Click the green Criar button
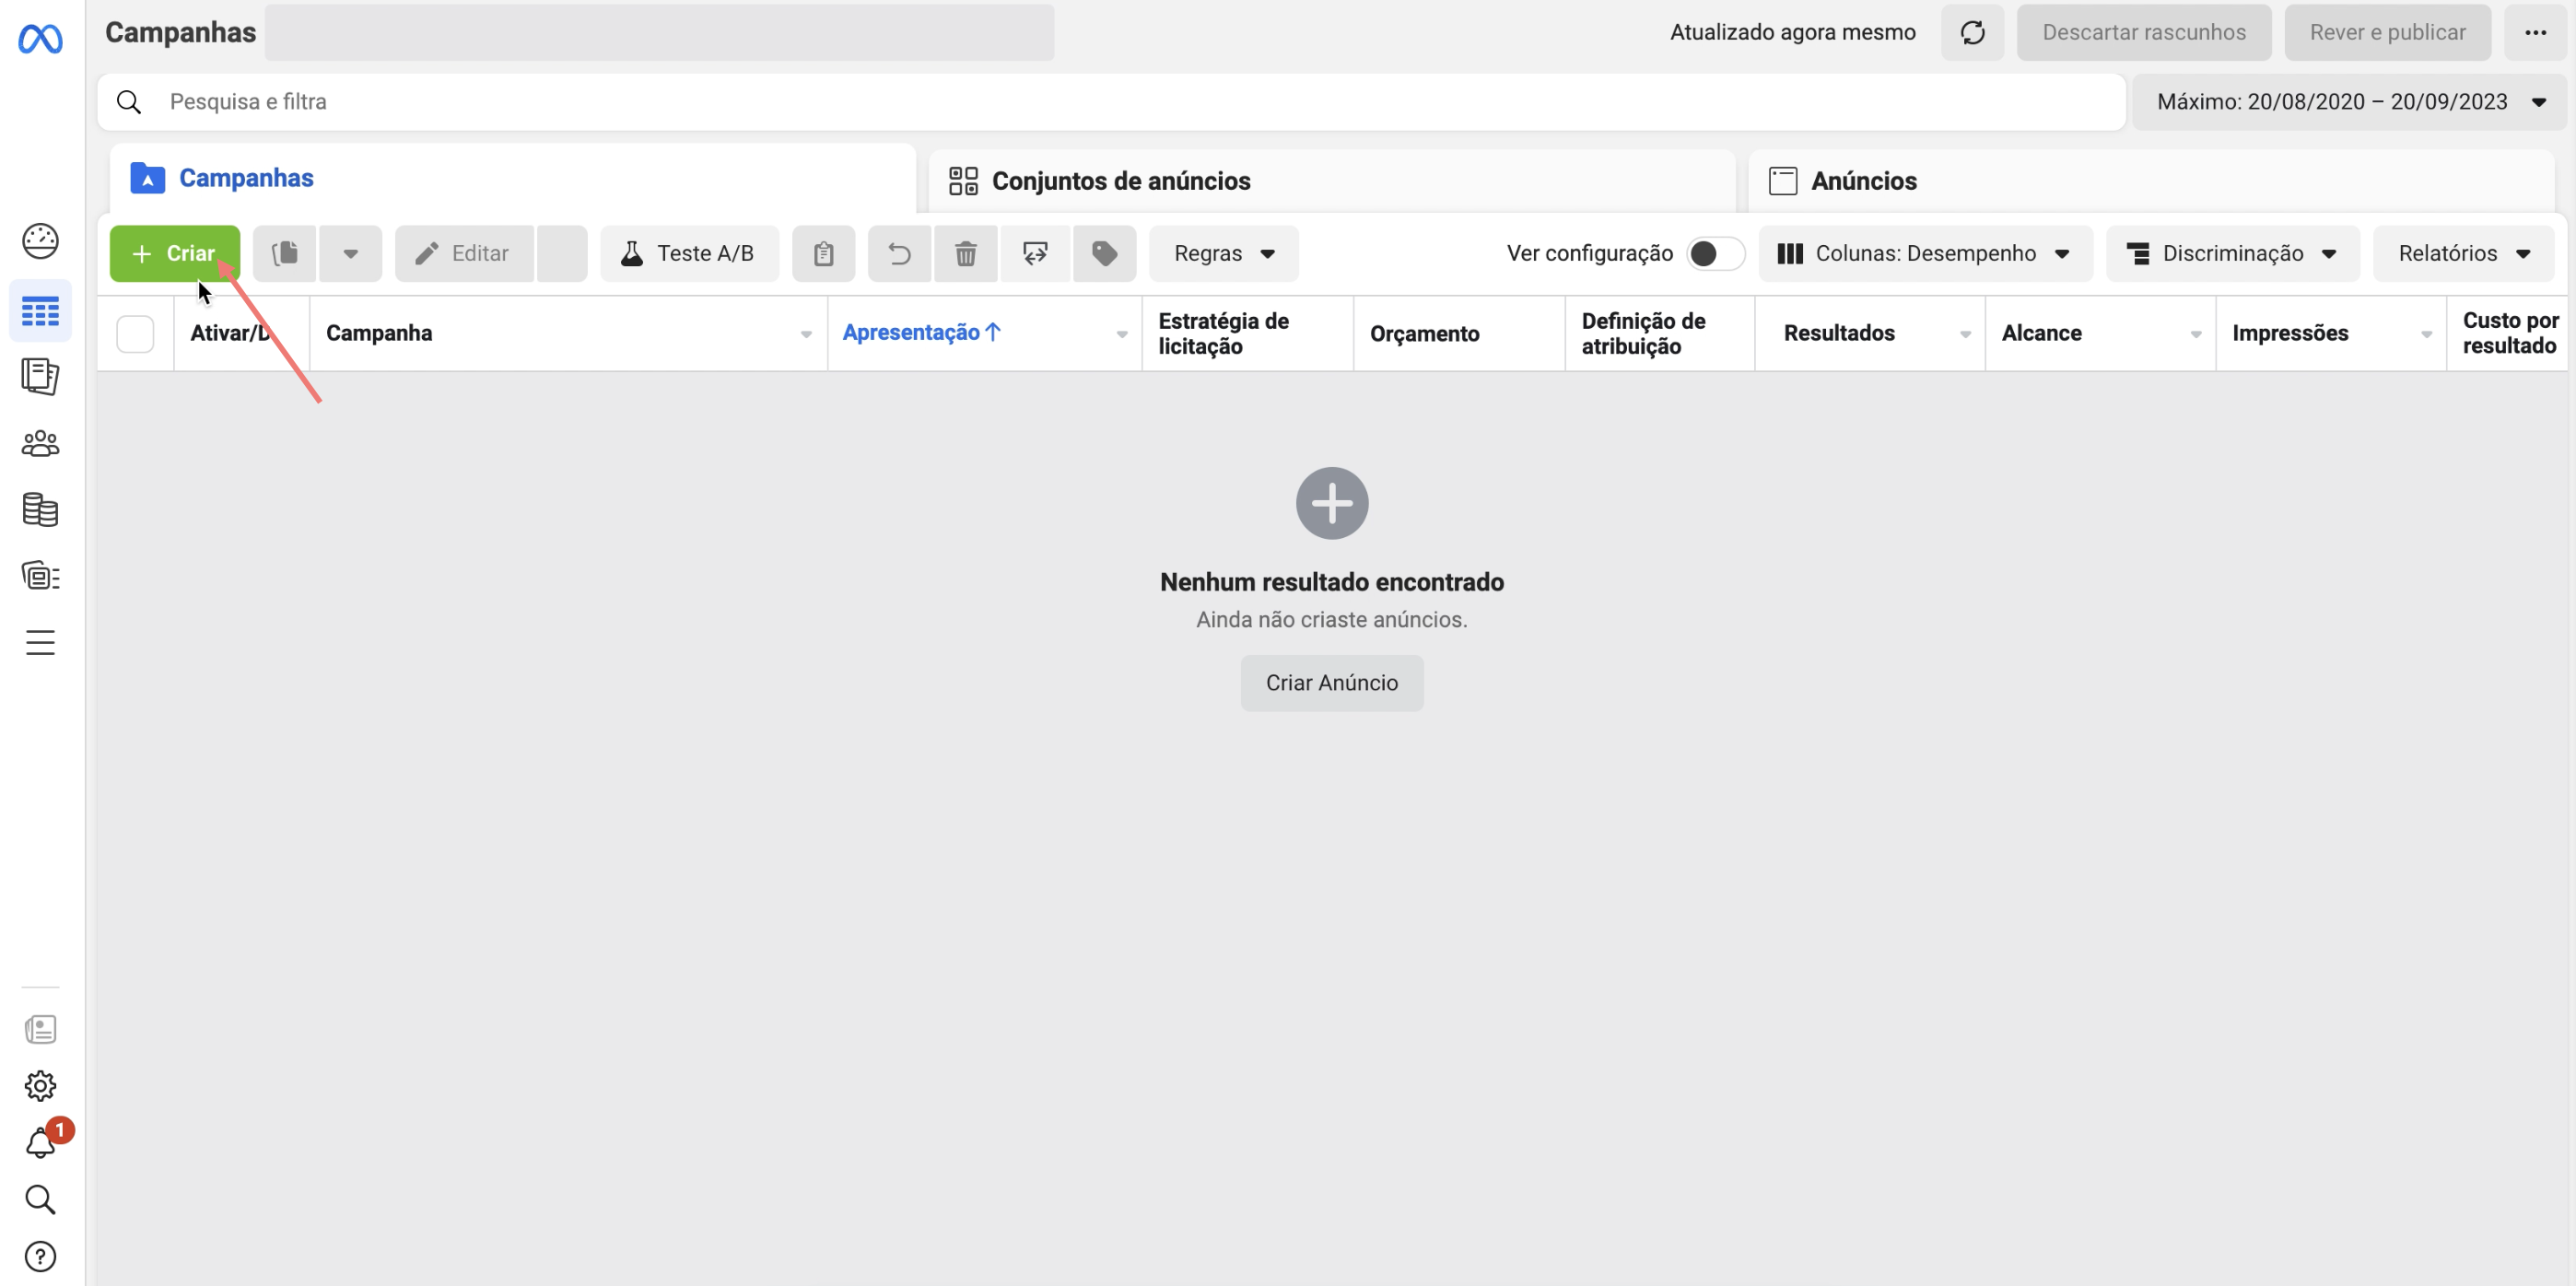Image resolution: width=2576 pixels, height=1286 pixels. pos(174,254)
